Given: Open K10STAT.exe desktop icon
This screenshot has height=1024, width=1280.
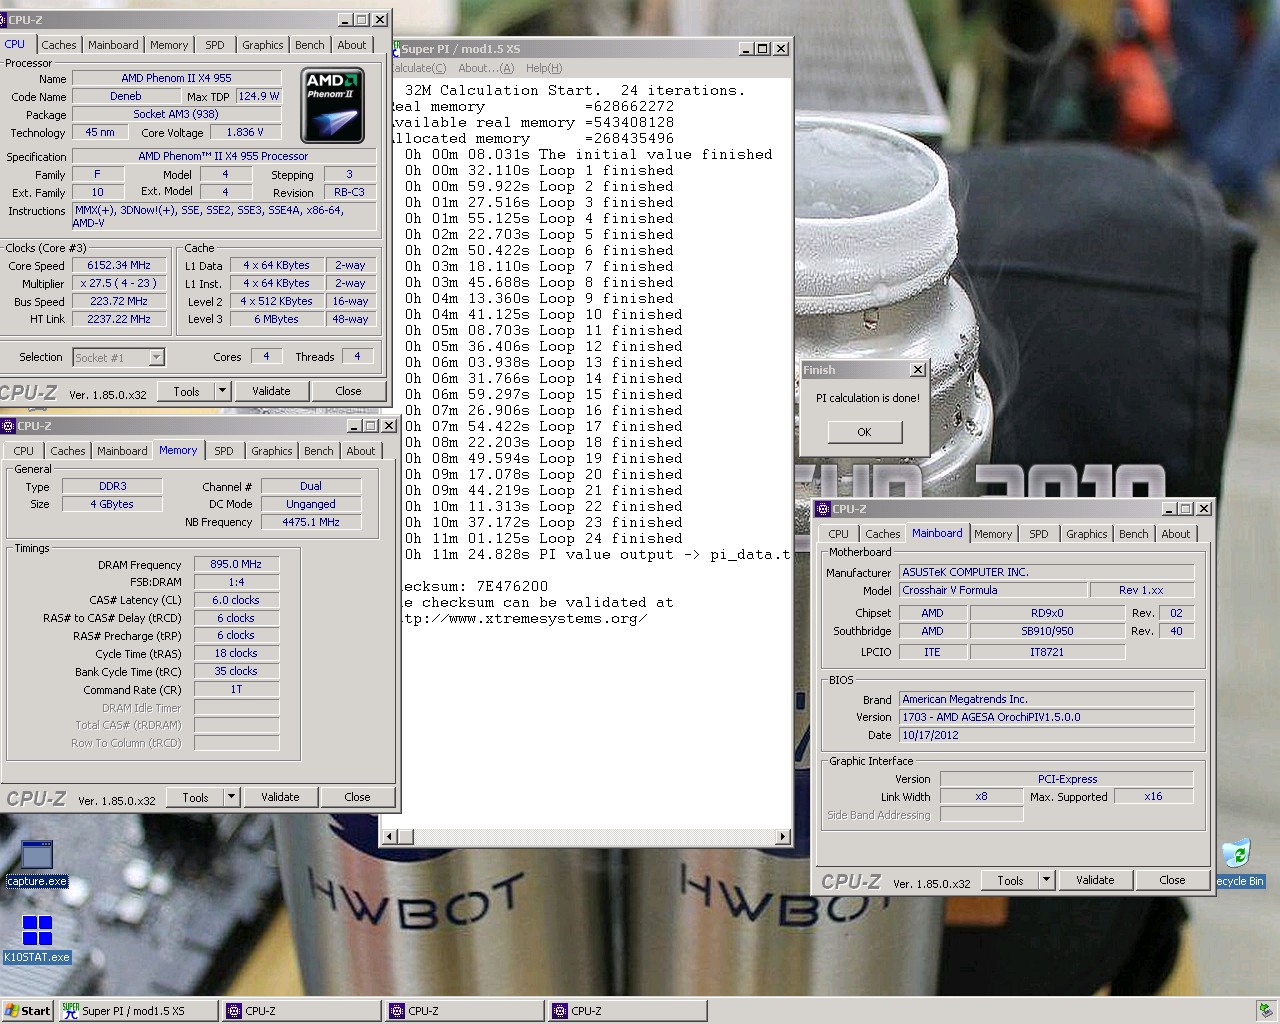Looking at the screenshot, I should pyautogui.click(x=37, y=939).
